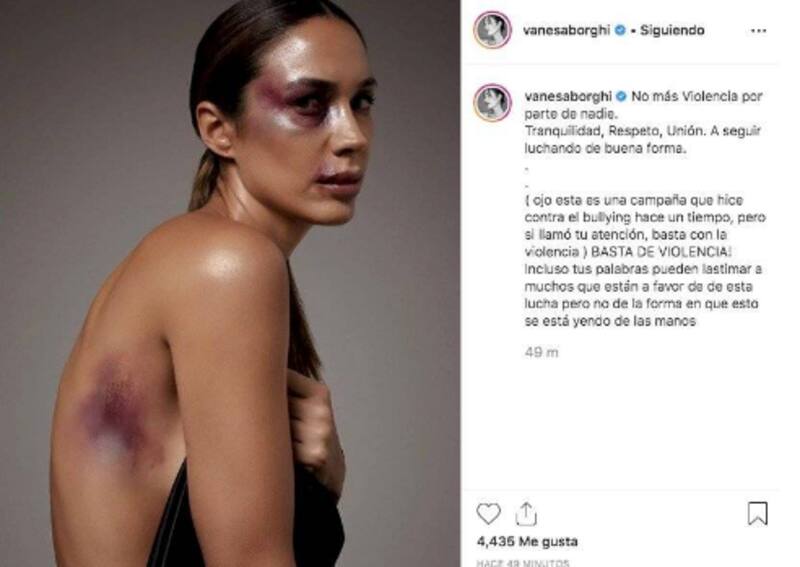The image size is (800, 567).
Task: Click the verified badge in the header
Action: [620, 30]
